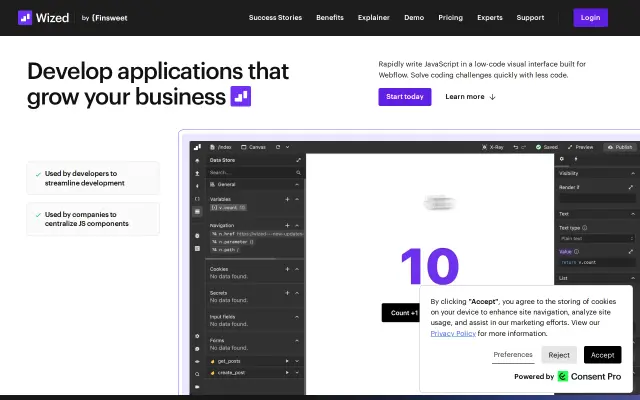Click the info icon beside Text type
This screenshot has height=400, width=640.
[584, 228]
